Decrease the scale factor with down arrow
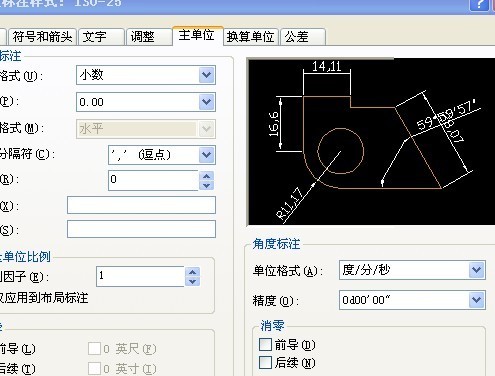This screenshot has width=495, height=376. [x=192, y=281]
